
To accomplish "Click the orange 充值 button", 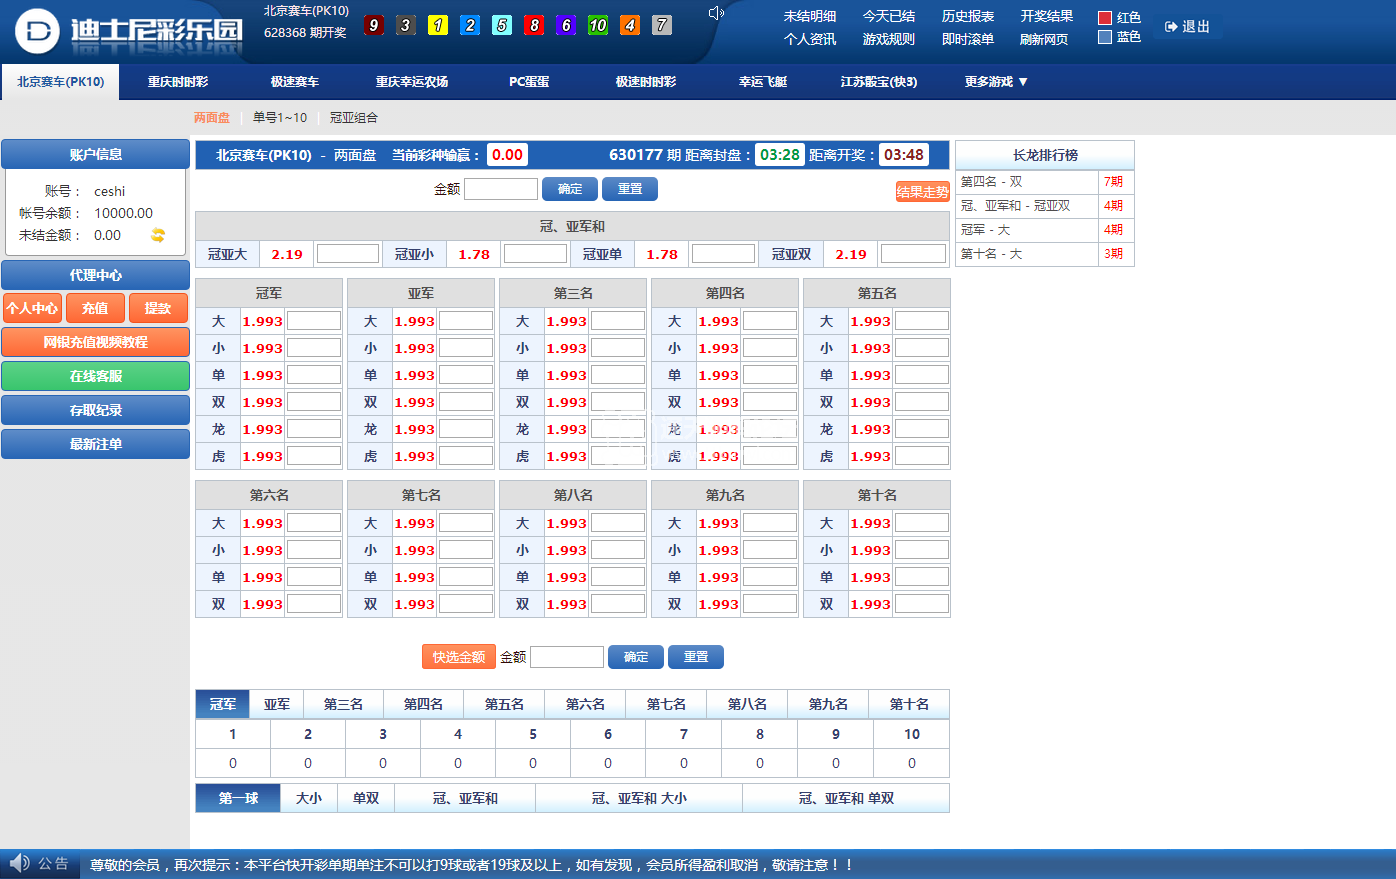I will pos(95,308).
